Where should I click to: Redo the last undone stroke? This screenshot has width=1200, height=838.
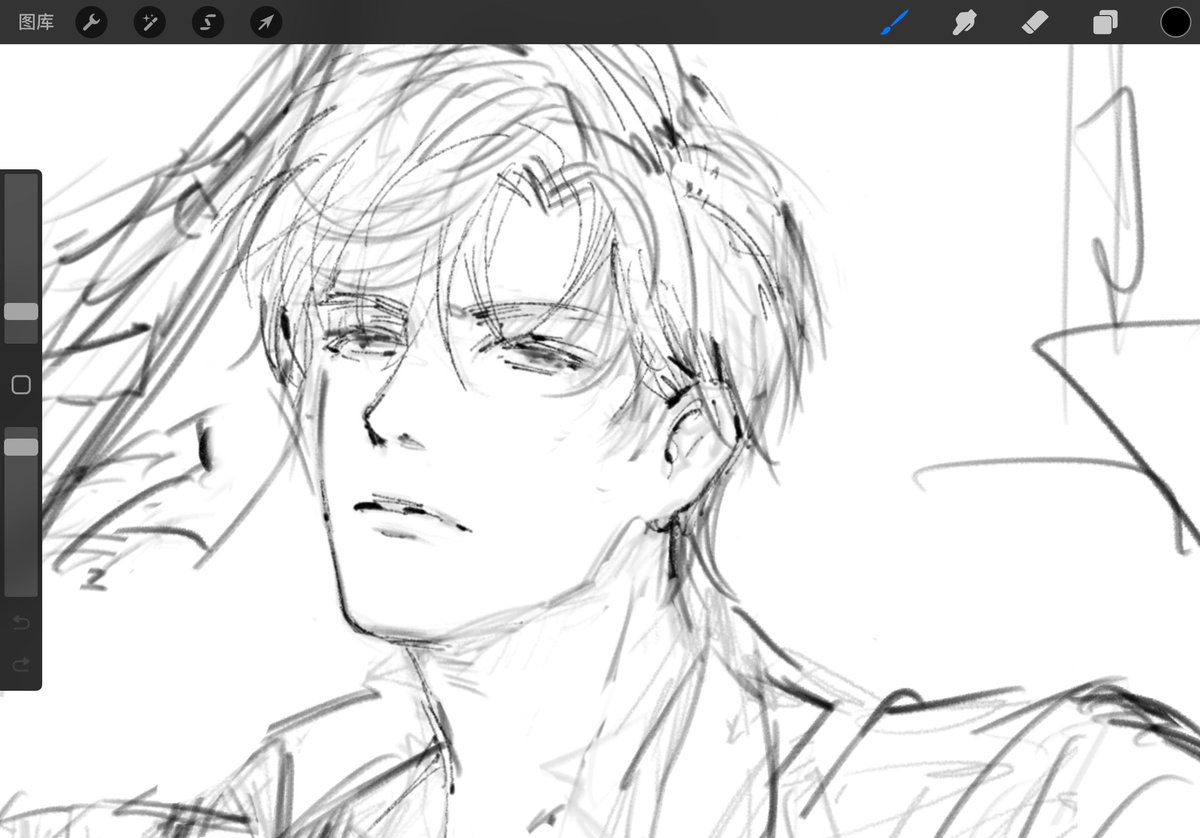point(21,665)
